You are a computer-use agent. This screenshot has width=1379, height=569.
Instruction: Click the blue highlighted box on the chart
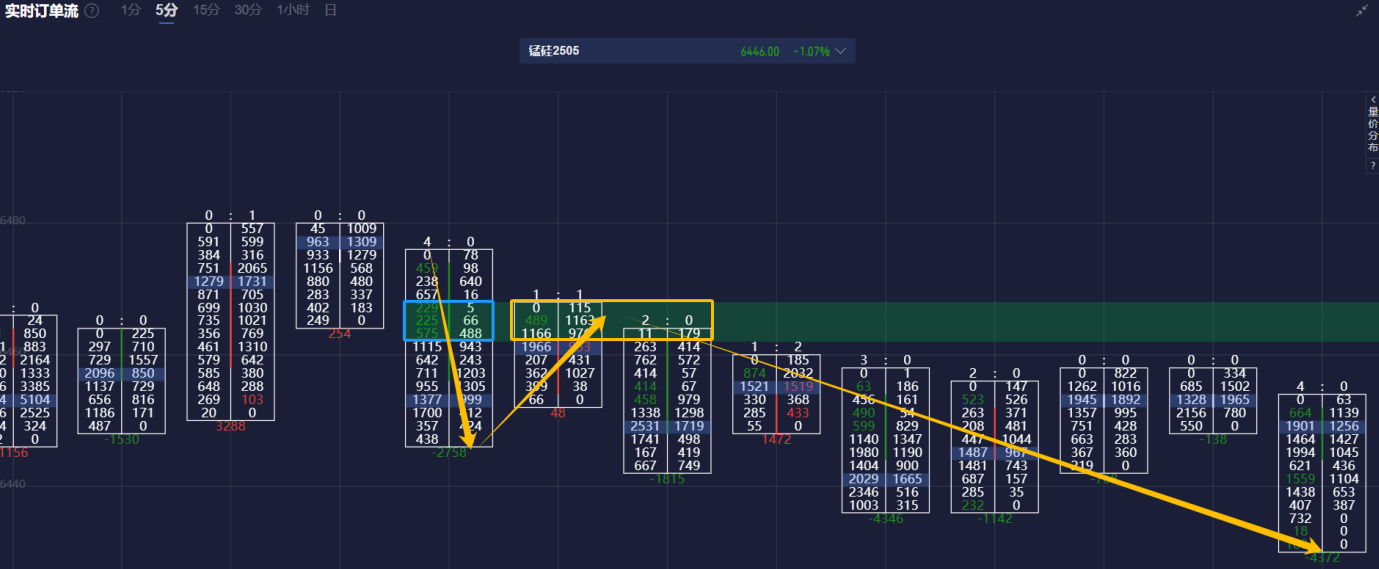click(x=448, y=320)
